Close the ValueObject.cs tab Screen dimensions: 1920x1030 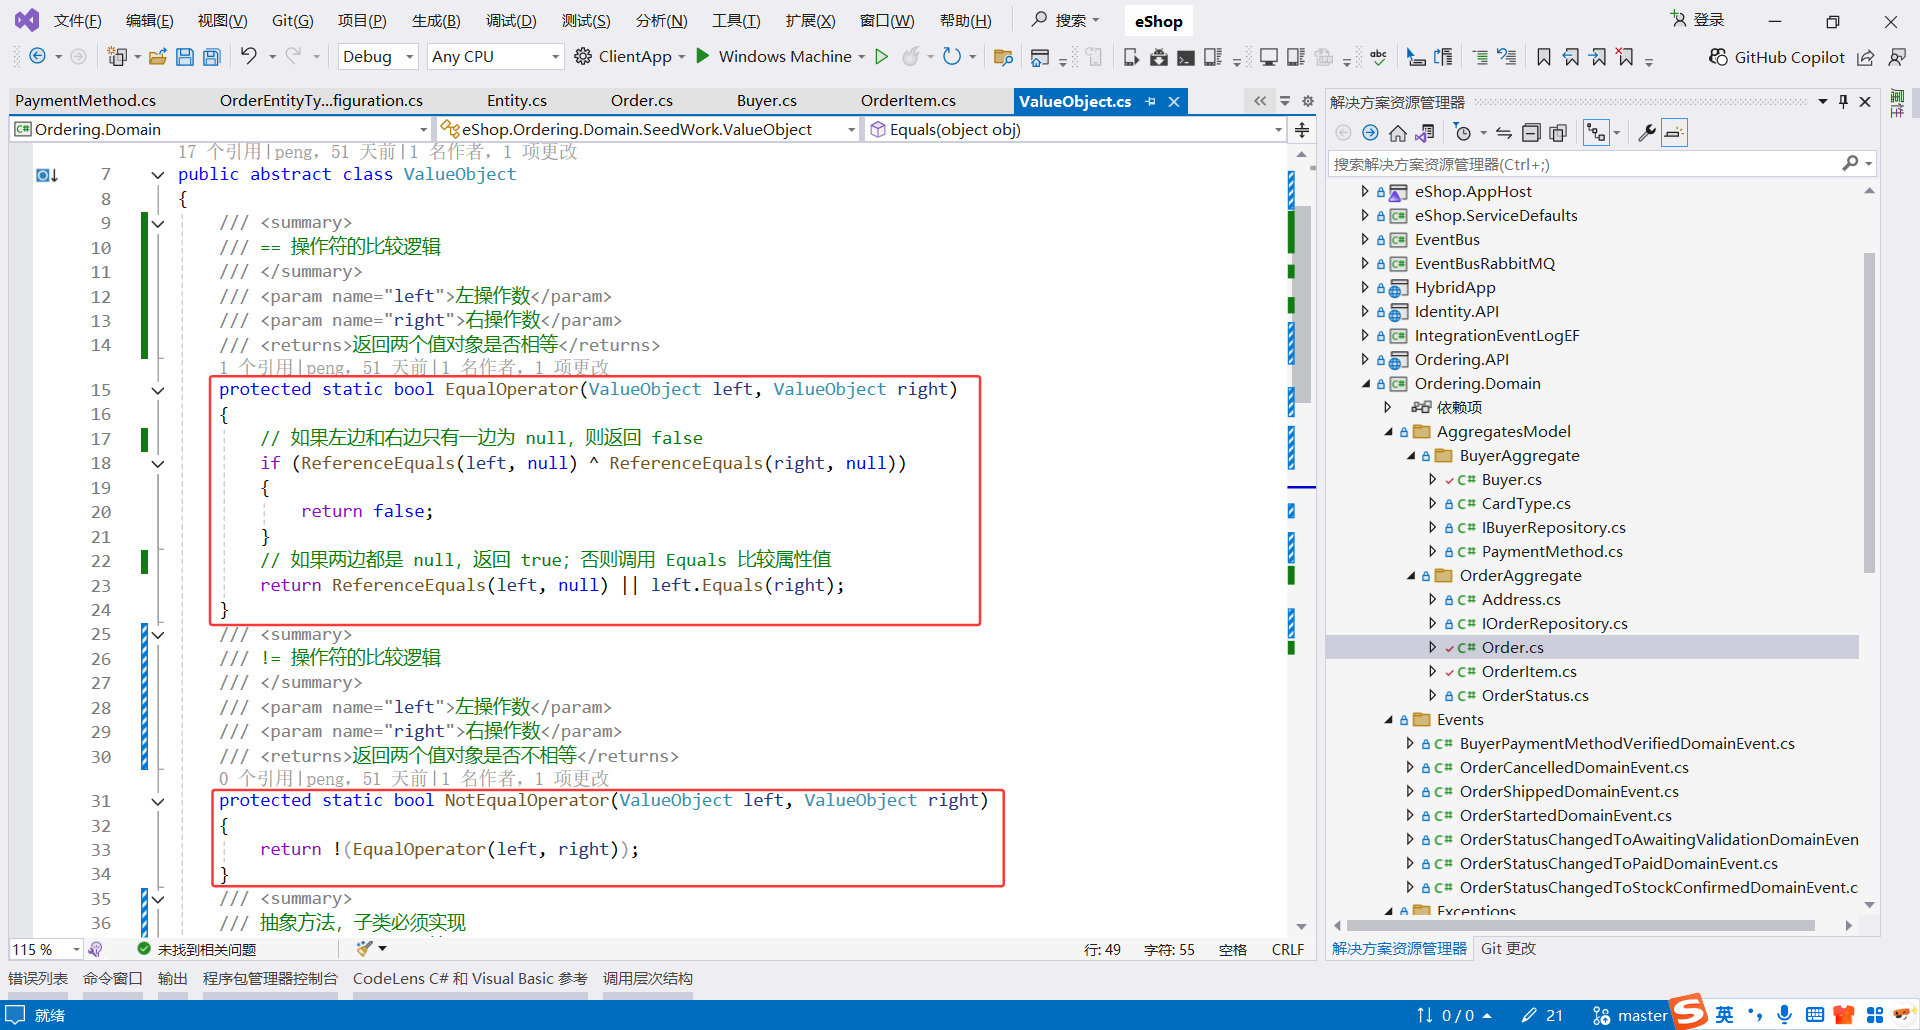[x=1175, y=102]
